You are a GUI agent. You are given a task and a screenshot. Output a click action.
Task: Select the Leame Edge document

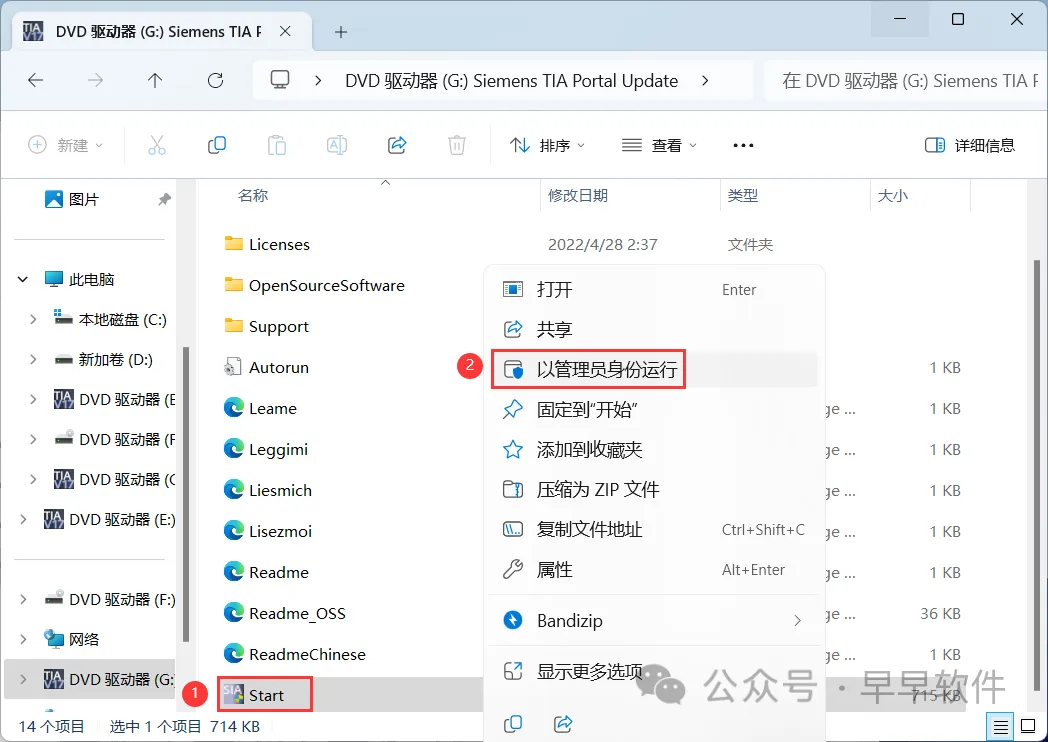tap(273, 408)
